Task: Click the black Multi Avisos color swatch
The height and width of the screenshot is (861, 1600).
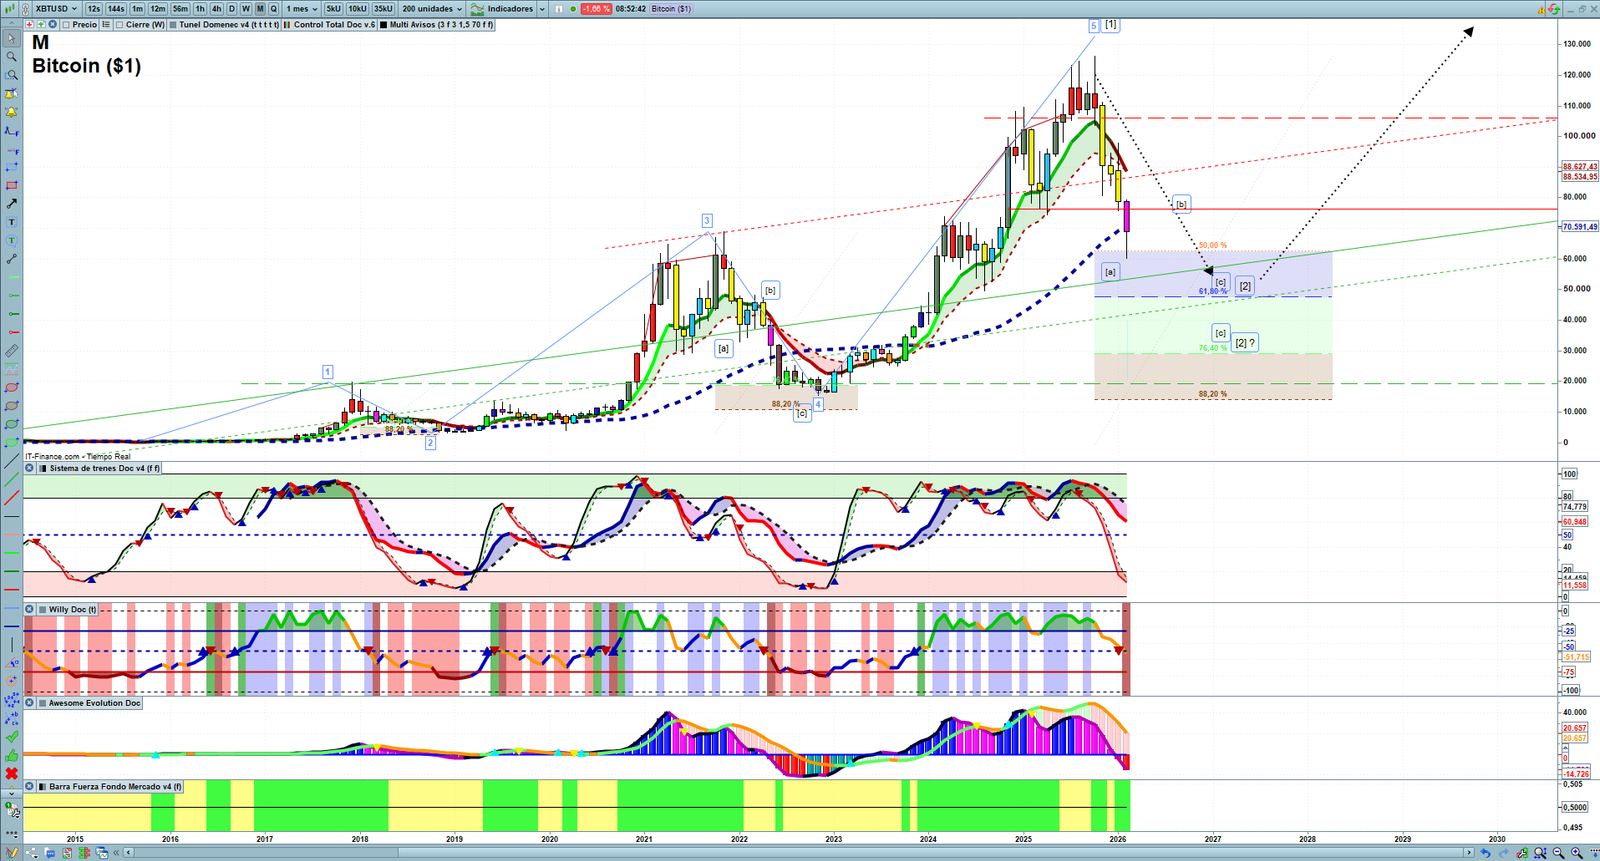Action: 383,25
